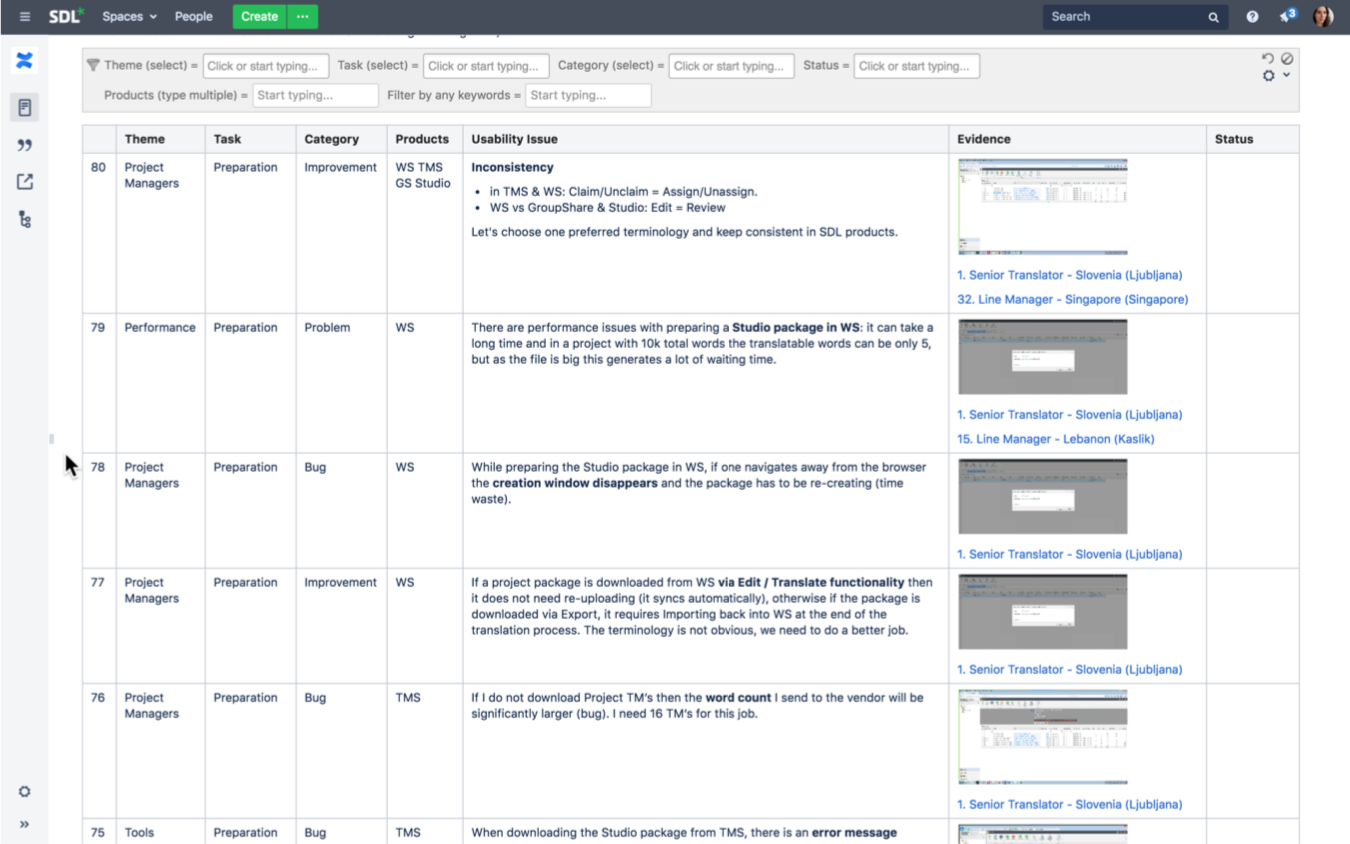Image resolution: width=1350 pixels, height=844 pixels.
Task: Click the Products type-multiple filter field
Action: (x=316, y=95)
